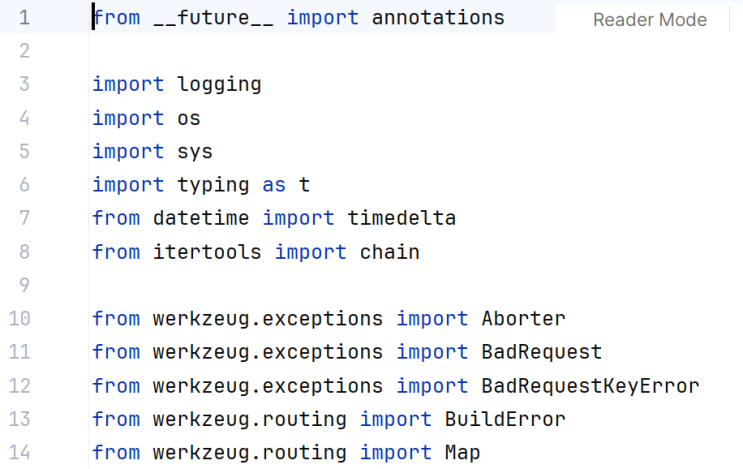743x469 pixels.
Task: Place cursor on the Map class name
Action: tap(462, 453)
